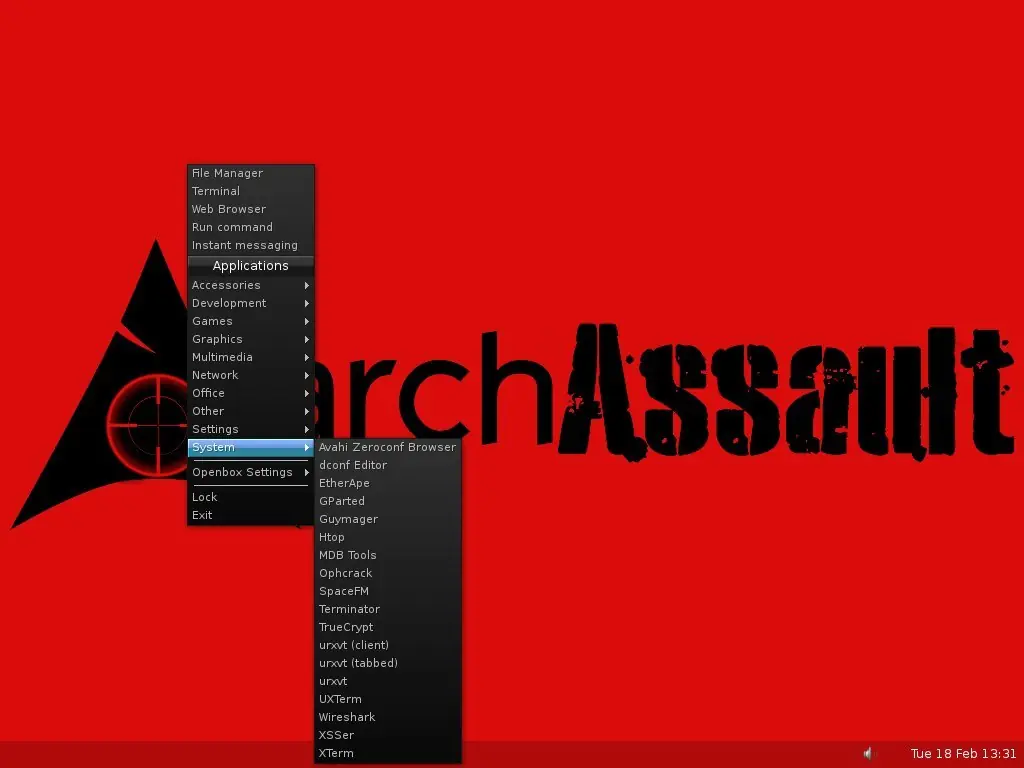Viewport: 1024px width, 768px height.
Task: Expand the Accessories submenu
Action: click(251, 285)
